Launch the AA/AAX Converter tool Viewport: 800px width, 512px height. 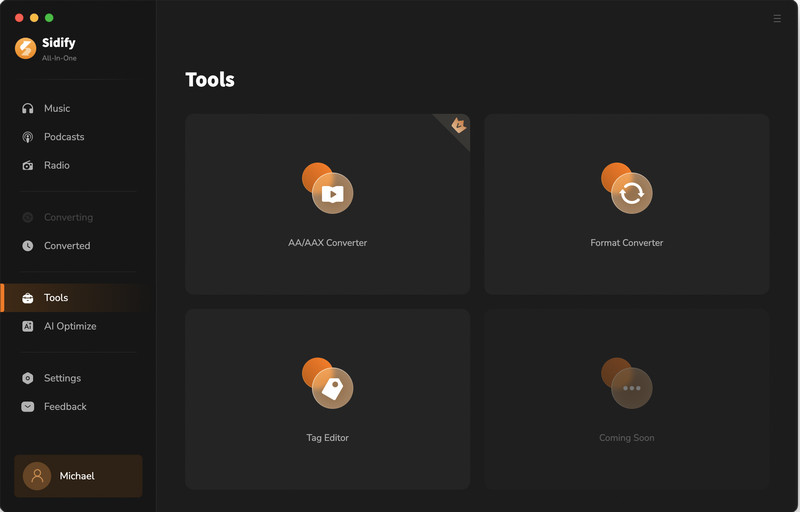[328, 204]
